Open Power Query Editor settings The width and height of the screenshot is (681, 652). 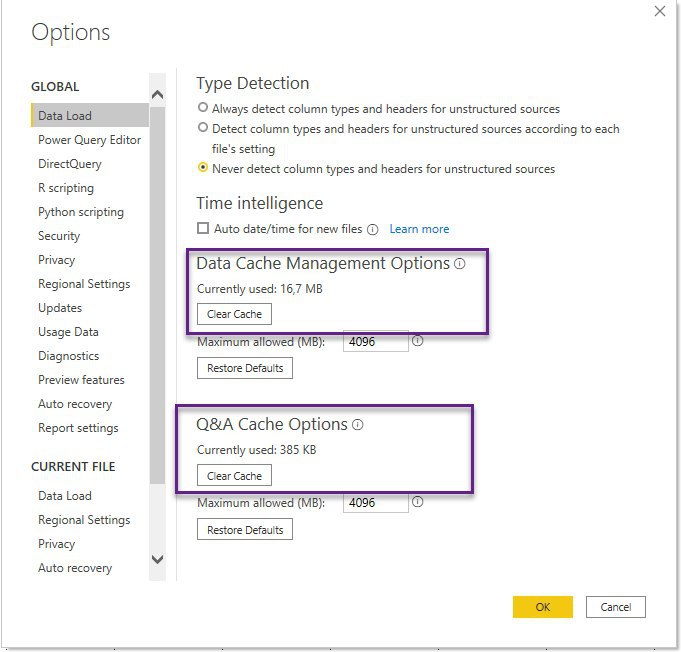89,140
